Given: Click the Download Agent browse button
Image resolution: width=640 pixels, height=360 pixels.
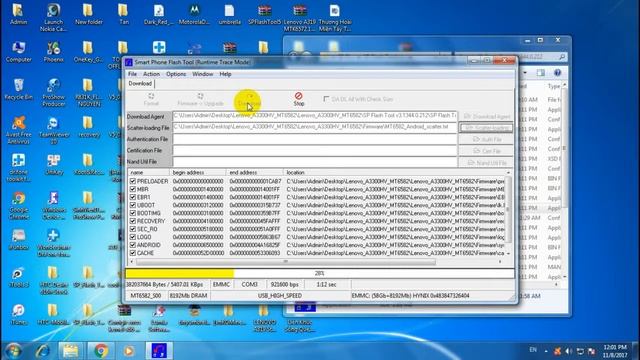Looking at the screenshot, I should click(x=486, y=116).
